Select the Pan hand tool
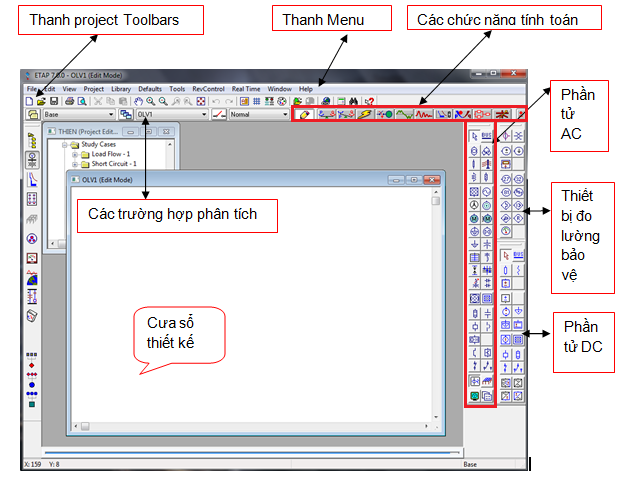This screenshot has width=619, height=477. 138,101
